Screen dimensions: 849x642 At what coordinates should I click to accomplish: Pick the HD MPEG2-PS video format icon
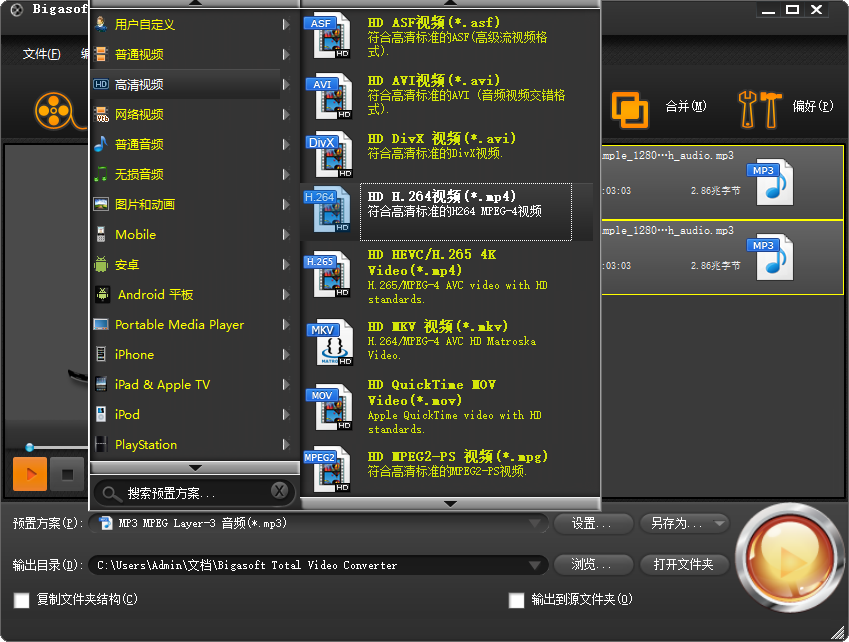(x=329, y=470)
